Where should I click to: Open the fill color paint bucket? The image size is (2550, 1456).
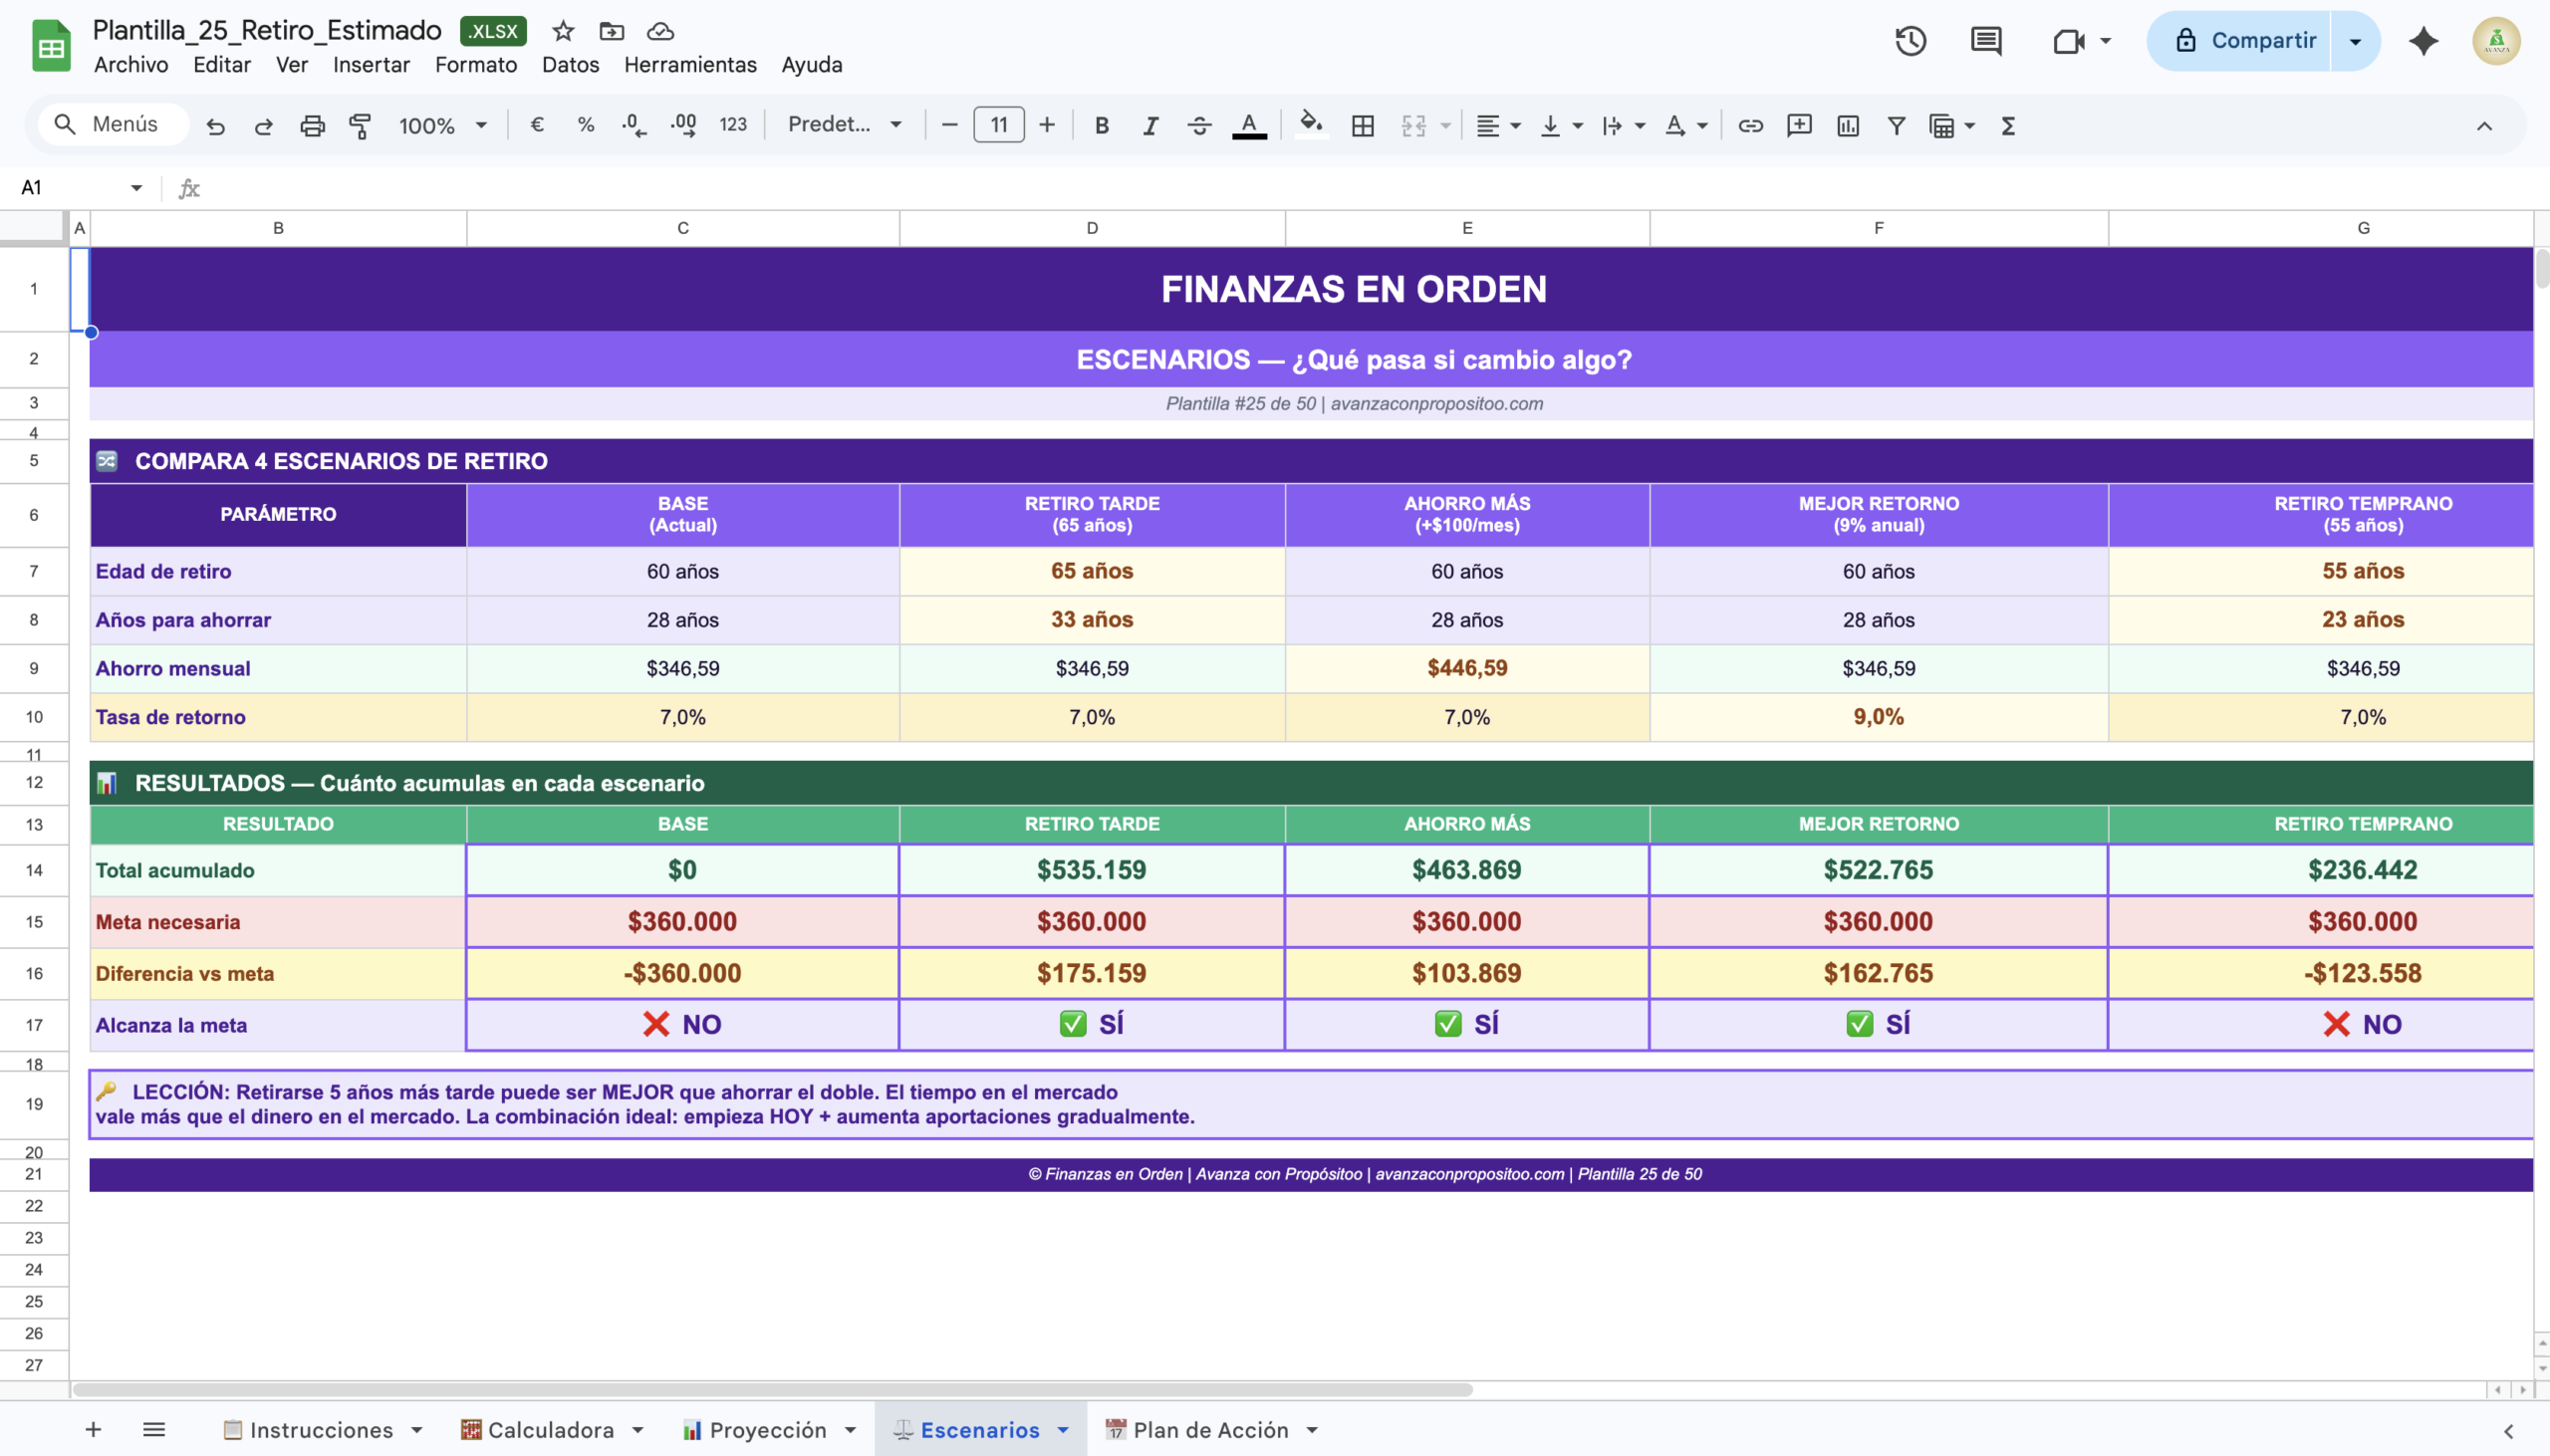point(1310,125)
